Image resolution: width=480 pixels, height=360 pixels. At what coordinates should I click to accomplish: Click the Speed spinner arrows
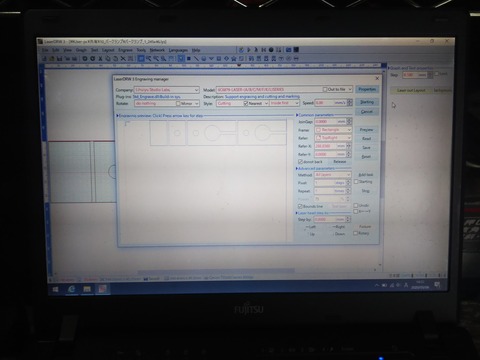(x=350, y=103)
